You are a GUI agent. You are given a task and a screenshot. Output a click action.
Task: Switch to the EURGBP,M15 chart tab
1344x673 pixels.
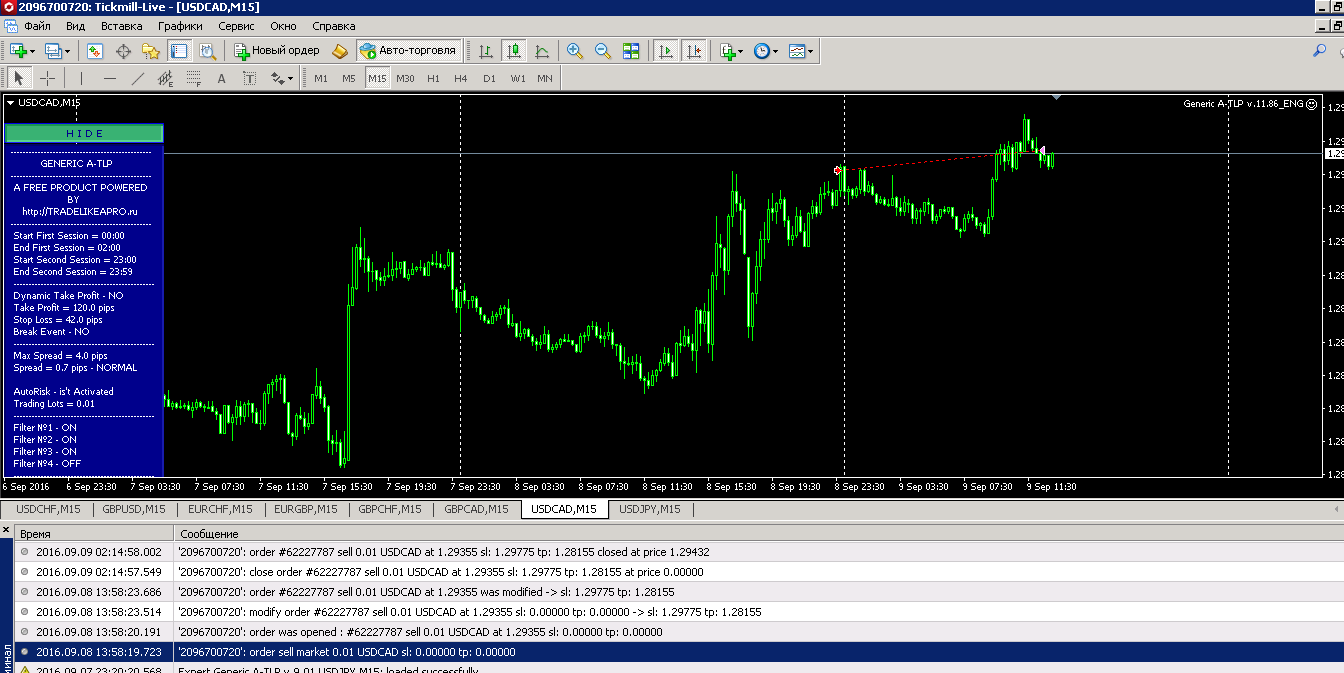[x=306, y=509]
